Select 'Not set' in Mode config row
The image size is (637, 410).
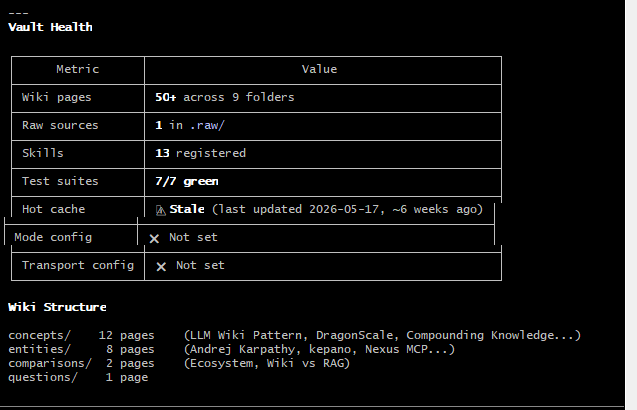pyautogui.click(x=193, y=237)
